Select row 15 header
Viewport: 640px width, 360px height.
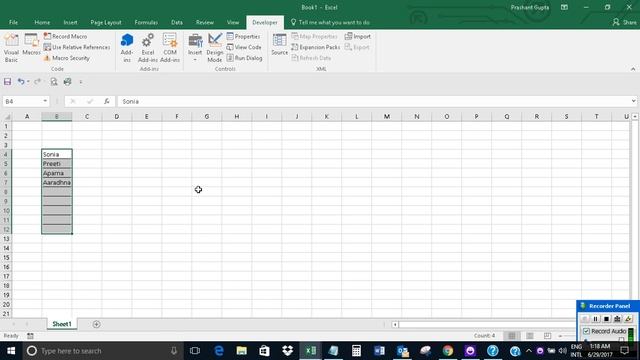point(6,258)
